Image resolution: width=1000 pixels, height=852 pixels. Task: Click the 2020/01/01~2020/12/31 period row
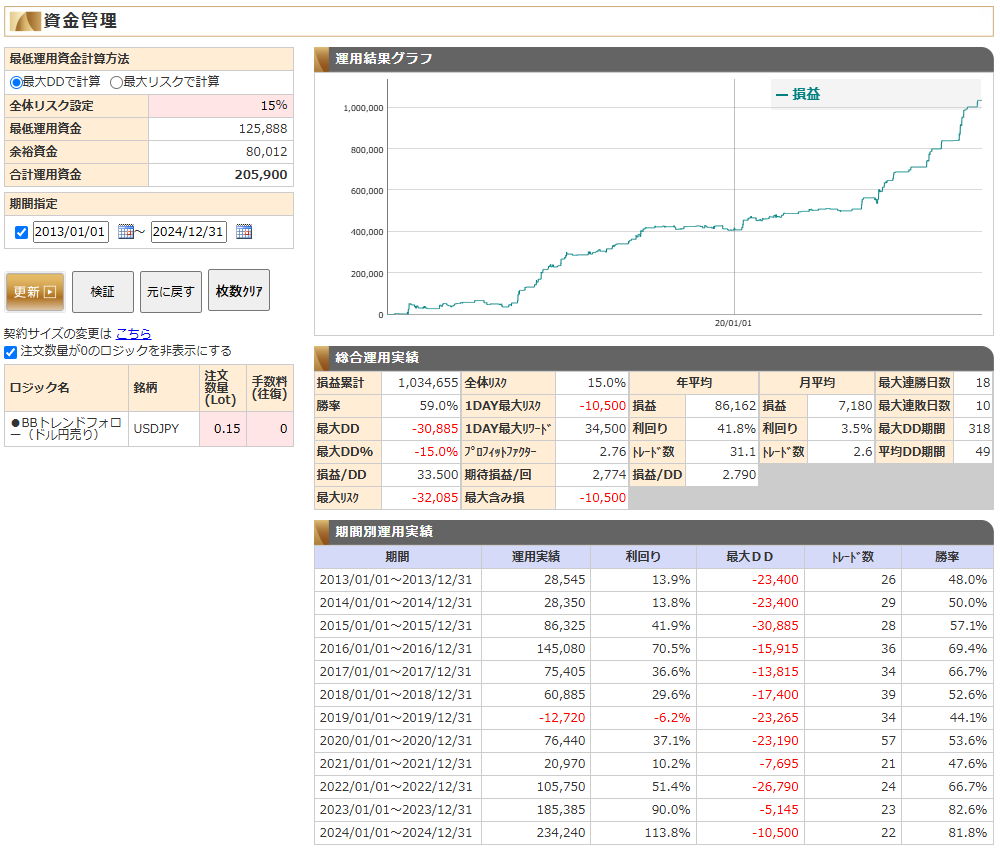(x=654, y=740)
